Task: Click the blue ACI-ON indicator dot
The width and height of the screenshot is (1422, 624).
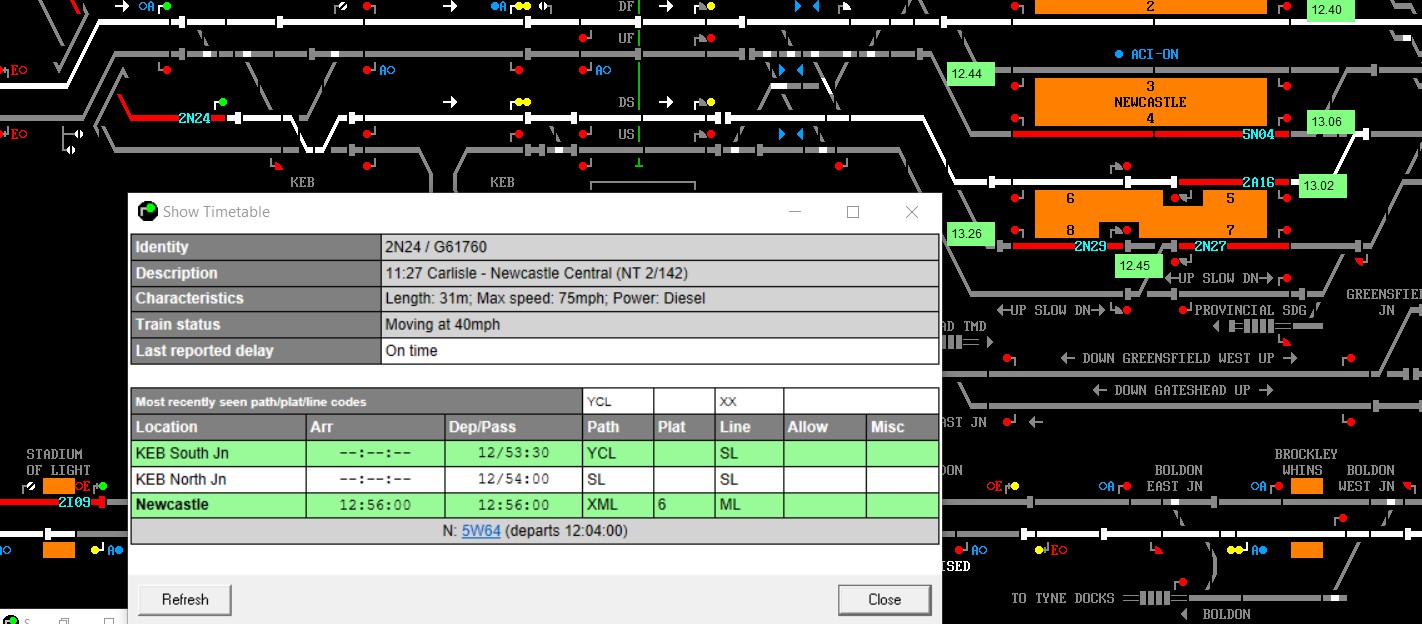Action: (x=1119, y=54)
